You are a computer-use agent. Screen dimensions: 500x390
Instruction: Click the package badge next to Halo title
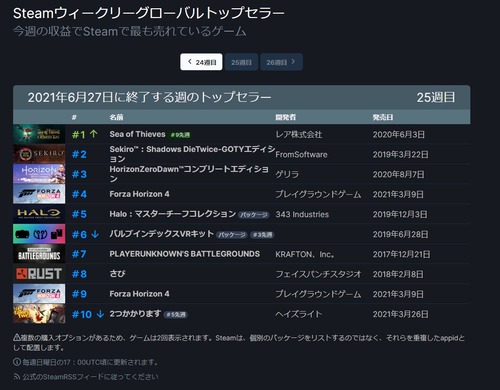(254, 215)
